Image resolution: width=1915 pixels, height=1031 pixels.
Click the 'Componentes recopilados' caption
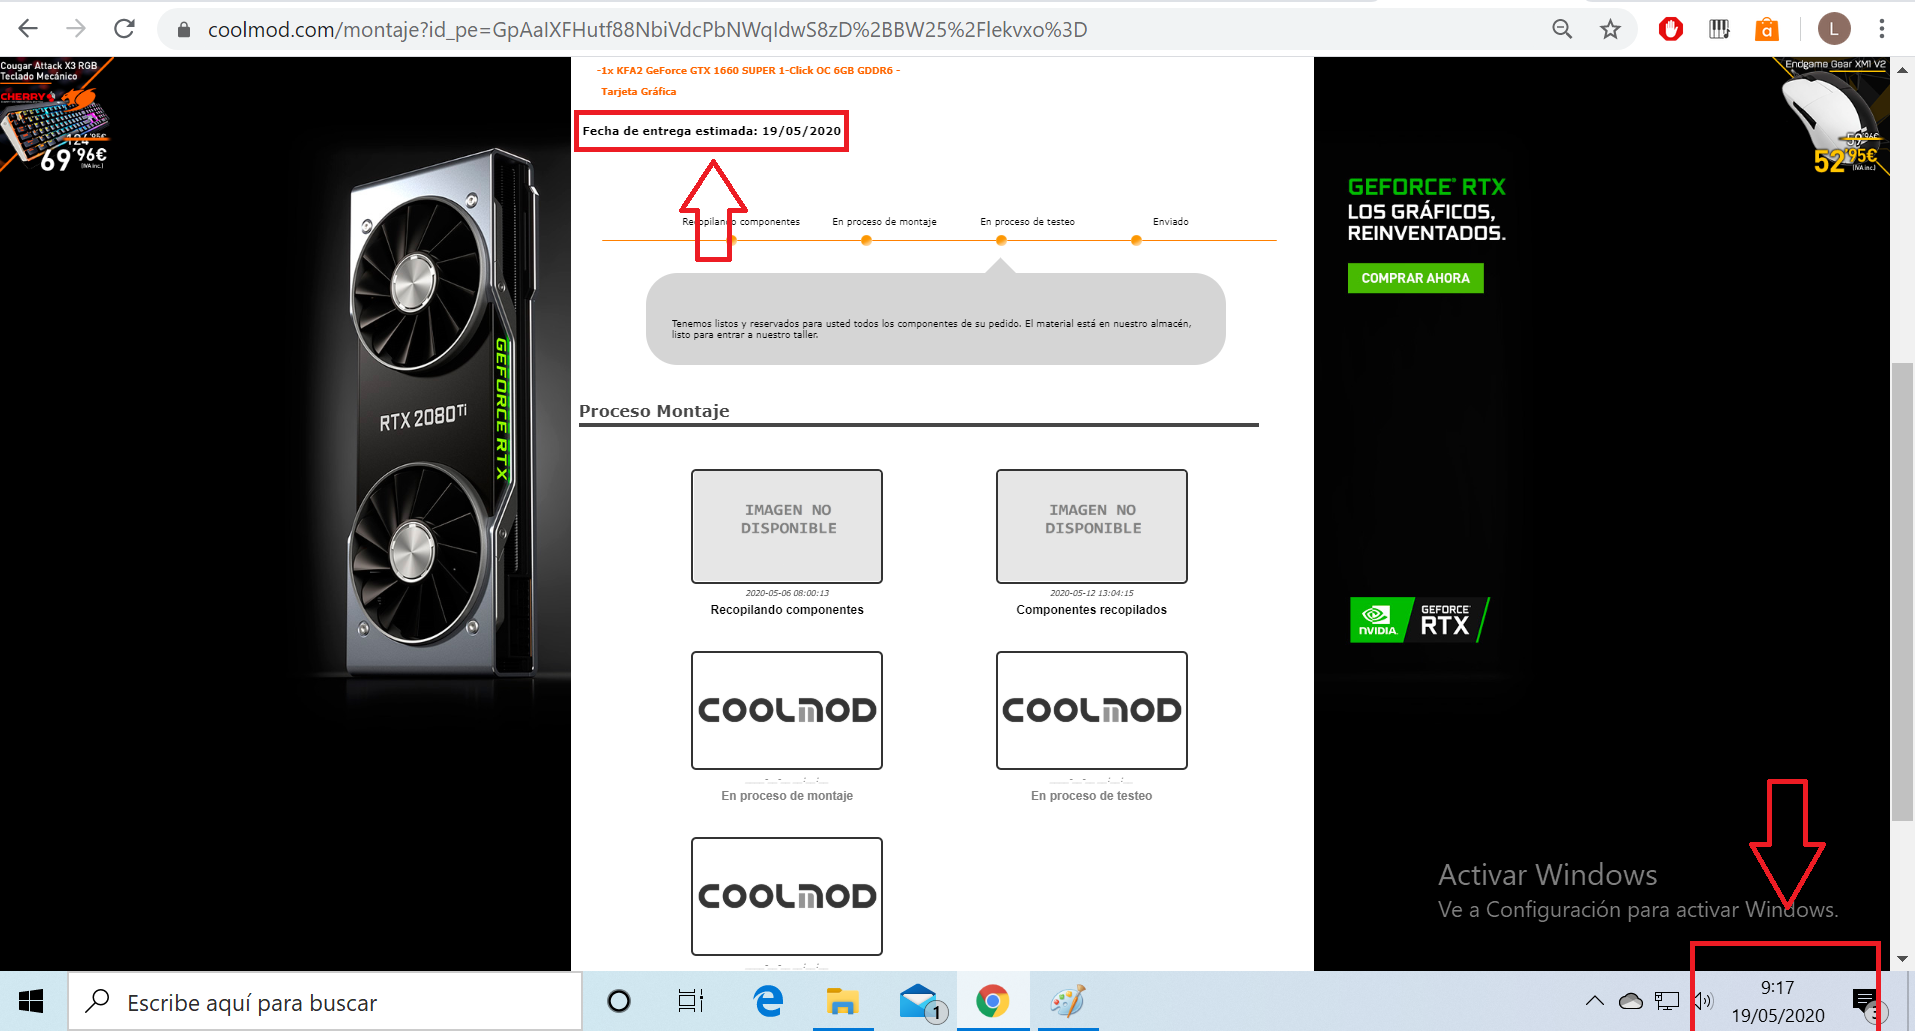[1091, 610]
